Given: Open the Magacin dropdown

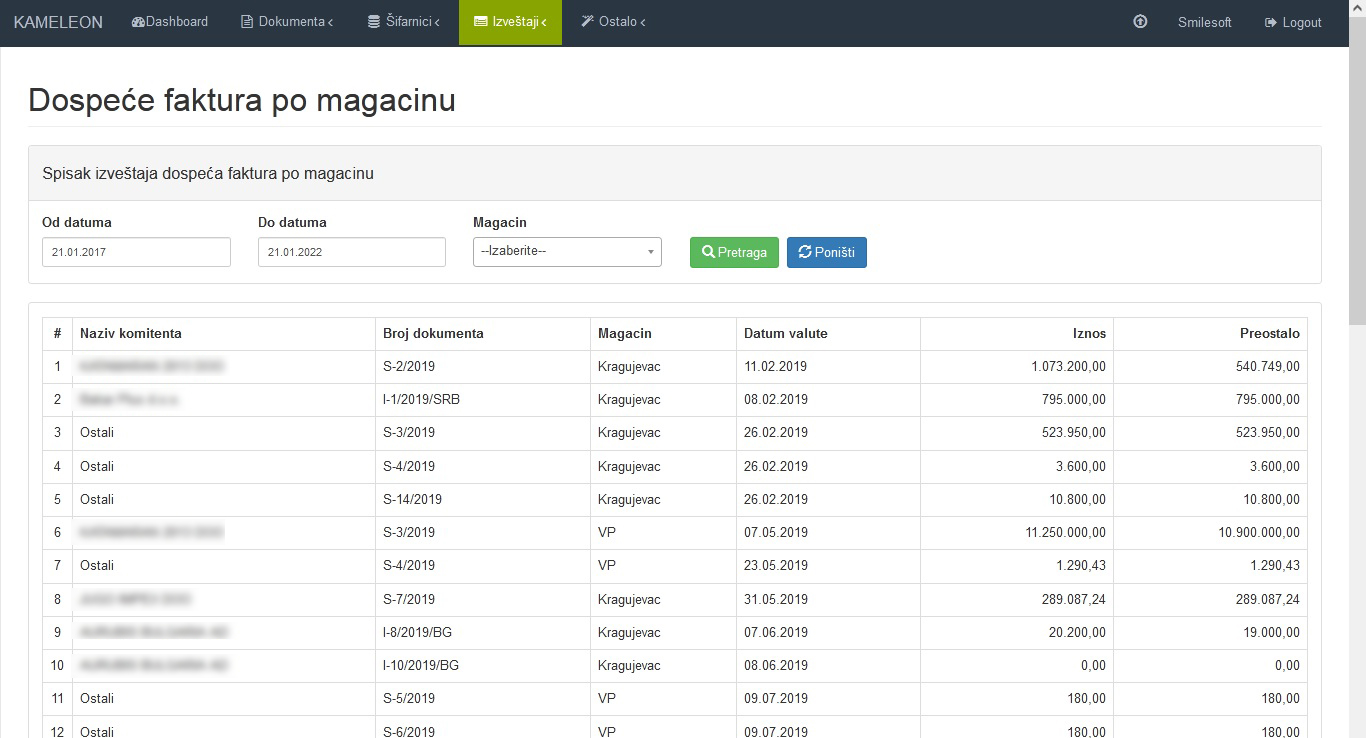Looking at the screenshot, I should 567,252.
